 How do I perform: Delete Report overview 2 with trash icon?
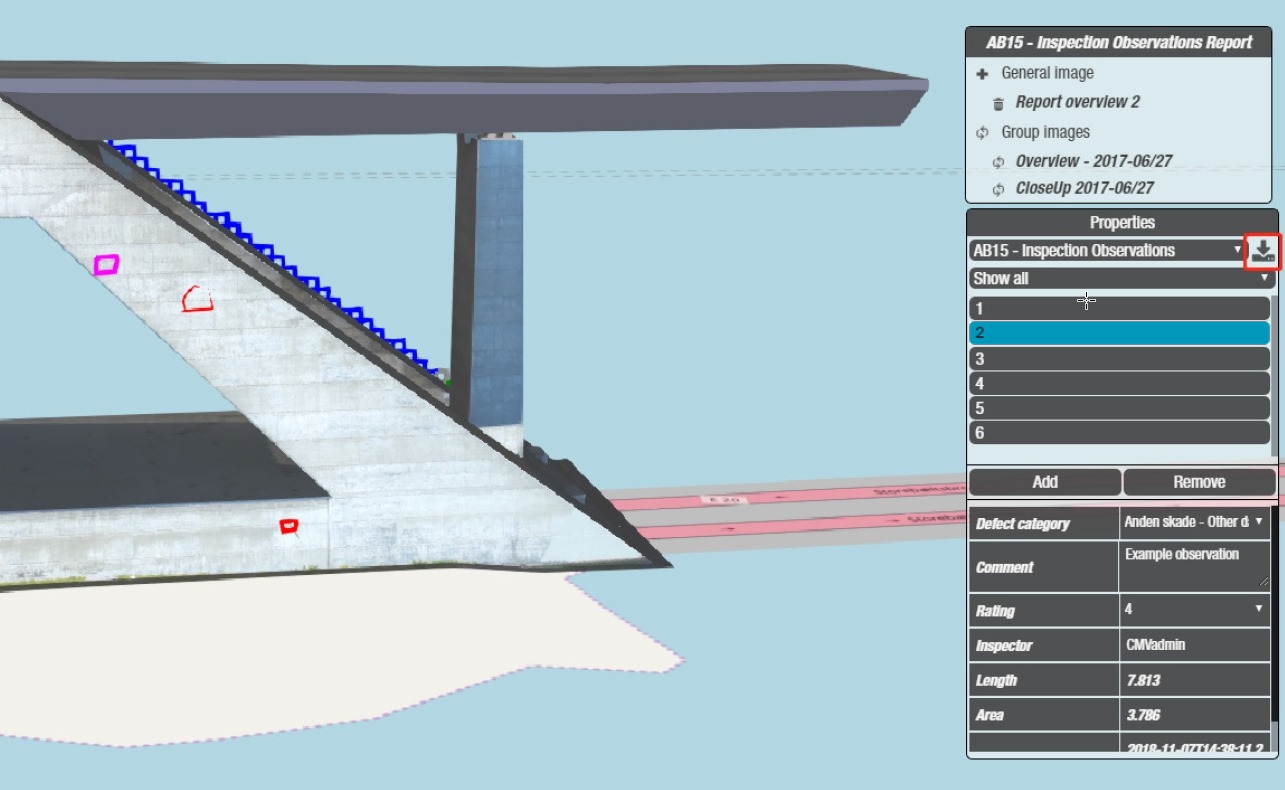click(x=998, y=103)
